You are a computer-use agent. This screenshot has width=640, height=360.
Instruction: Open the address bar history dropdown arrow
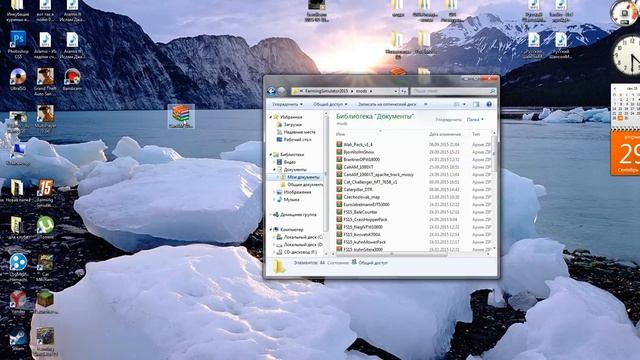tap(396, 91)
